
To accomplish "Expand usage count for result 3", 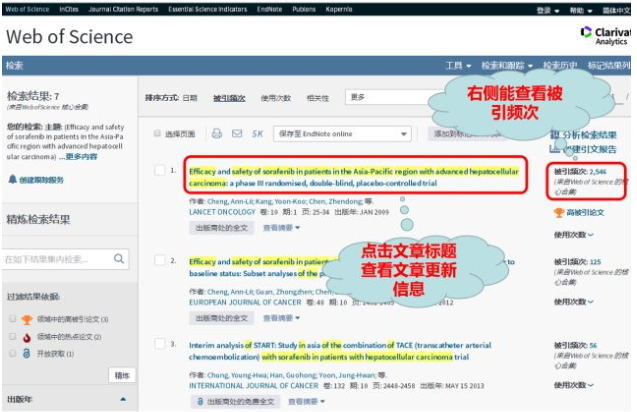I will point(573,385).
